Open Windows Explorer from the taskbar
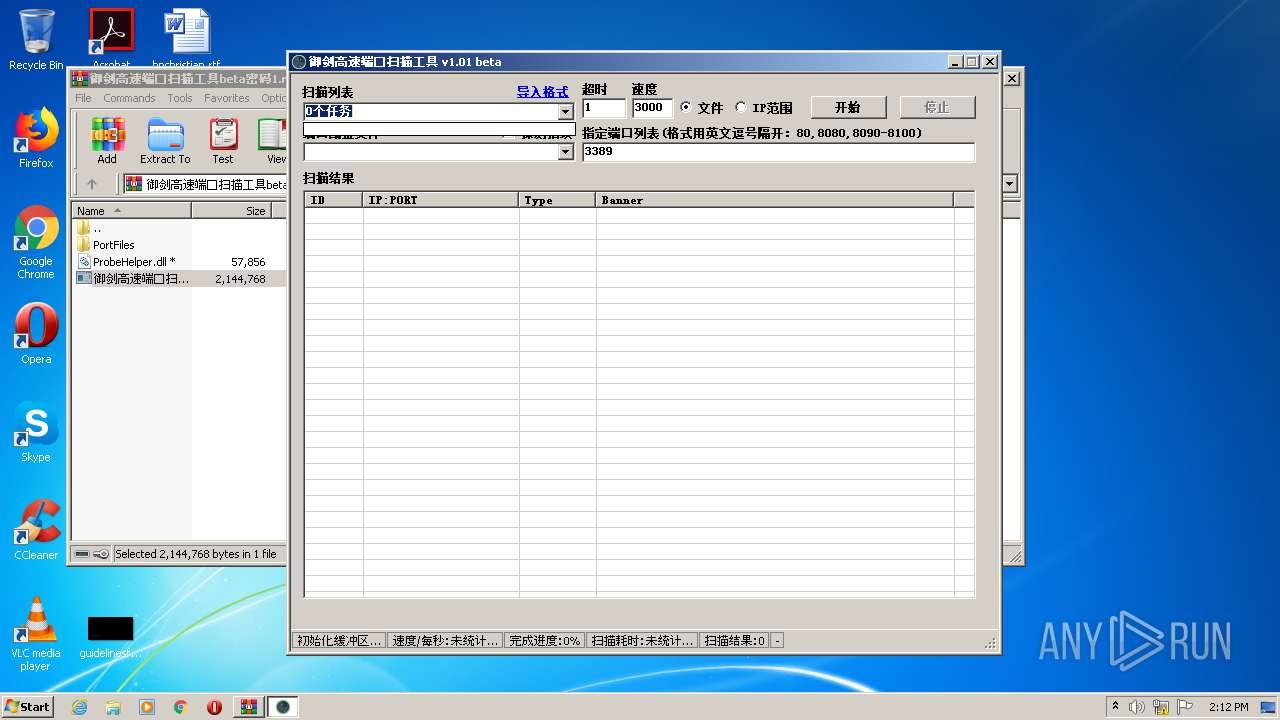This screenshot has width=1280, height=720. 113,707
